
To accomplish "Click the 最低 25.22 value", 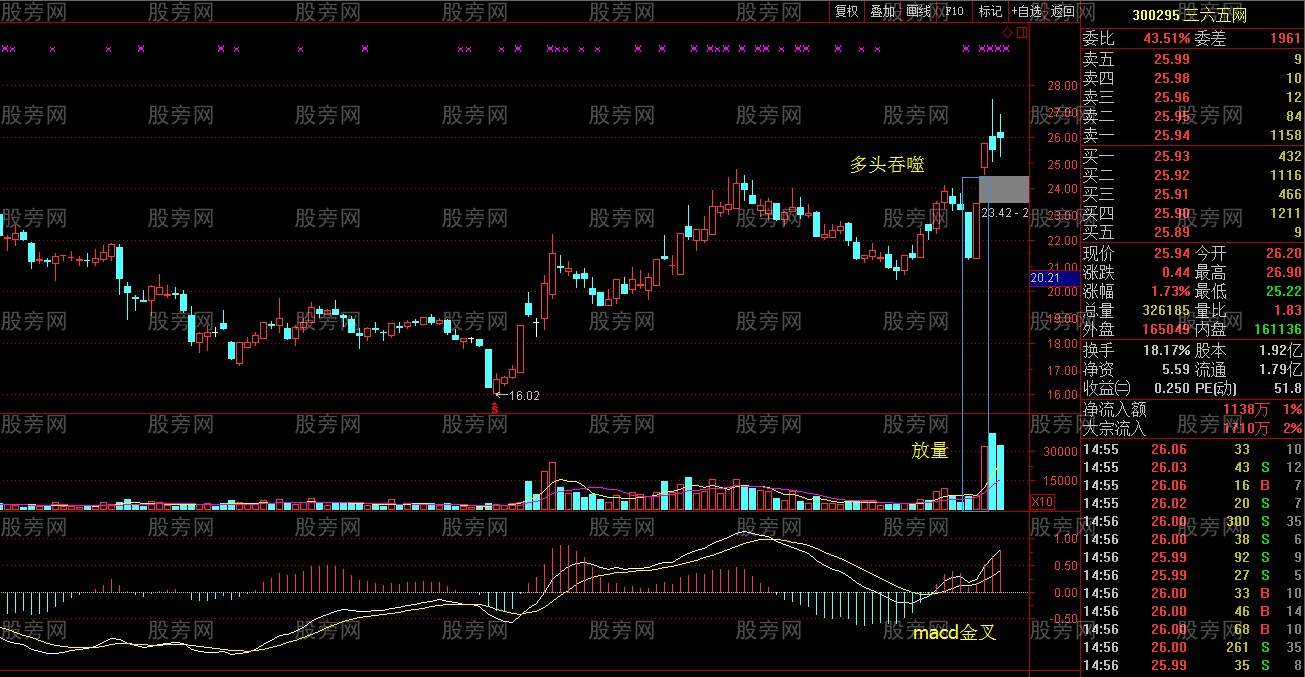I will (x=1283, y=291).
